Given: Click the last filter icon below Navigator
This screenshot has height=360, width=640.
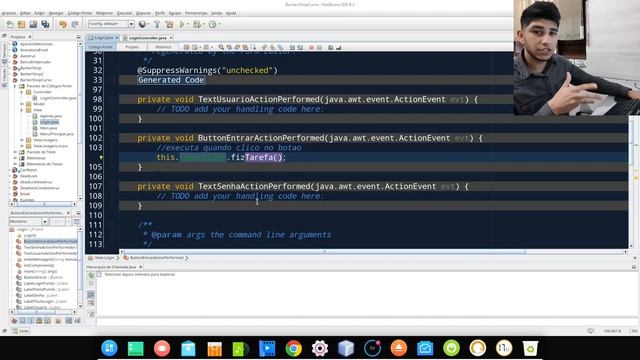Looking at the screenshot, I should coord(77,321).
